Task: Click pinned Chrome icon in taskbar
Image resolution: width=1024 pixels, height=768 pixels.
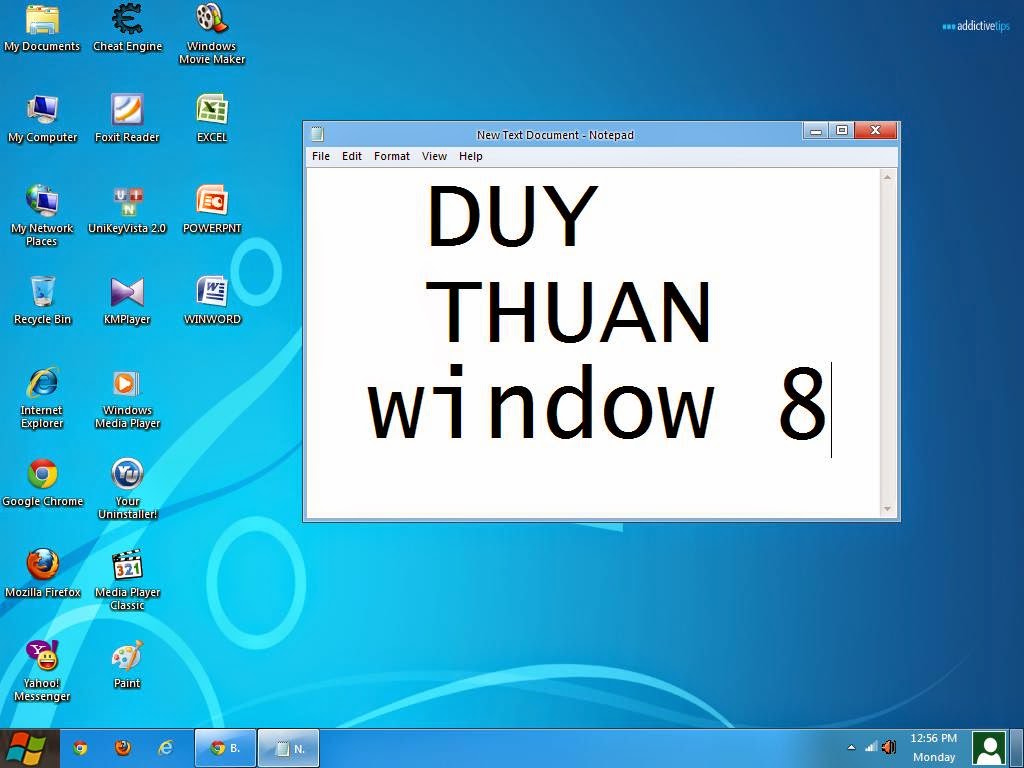Action: coord(80,748)
